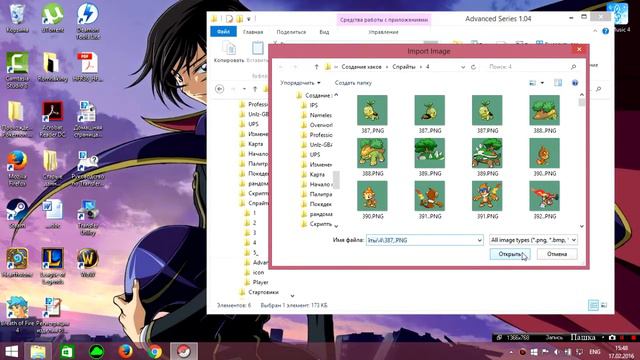This screenshot has height=360, width=640.
Task: Switch to the Главная ribbon tab
Action: (253, 32)
